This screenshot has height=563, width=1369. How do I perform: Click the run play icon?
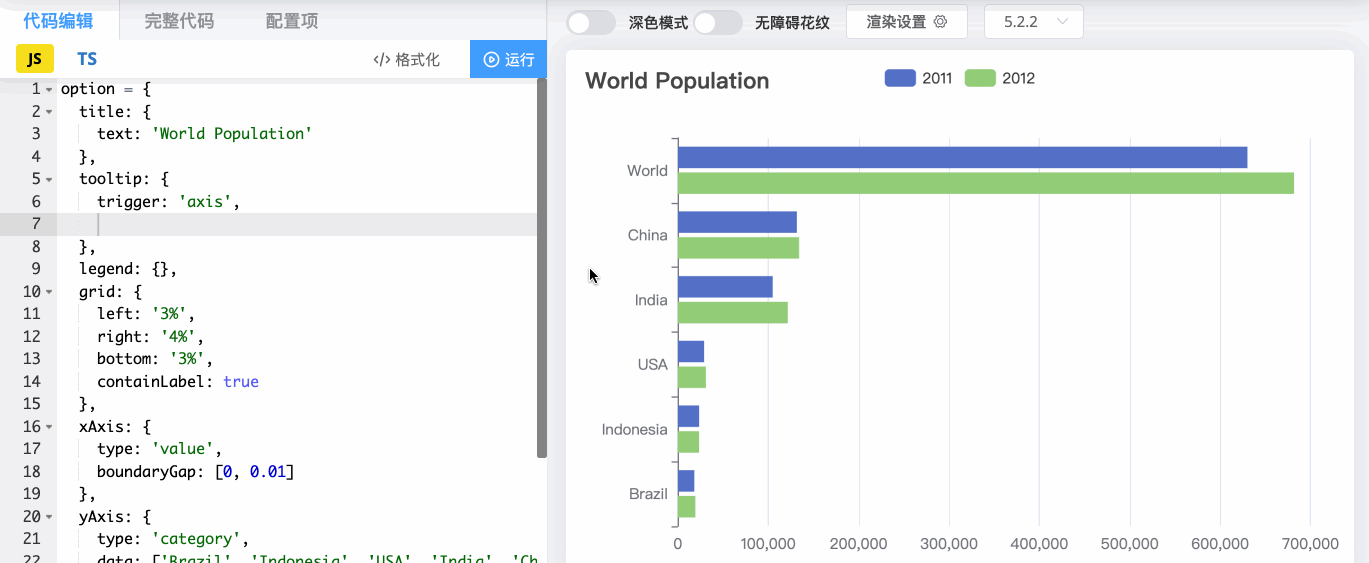(x=491, y=60)
